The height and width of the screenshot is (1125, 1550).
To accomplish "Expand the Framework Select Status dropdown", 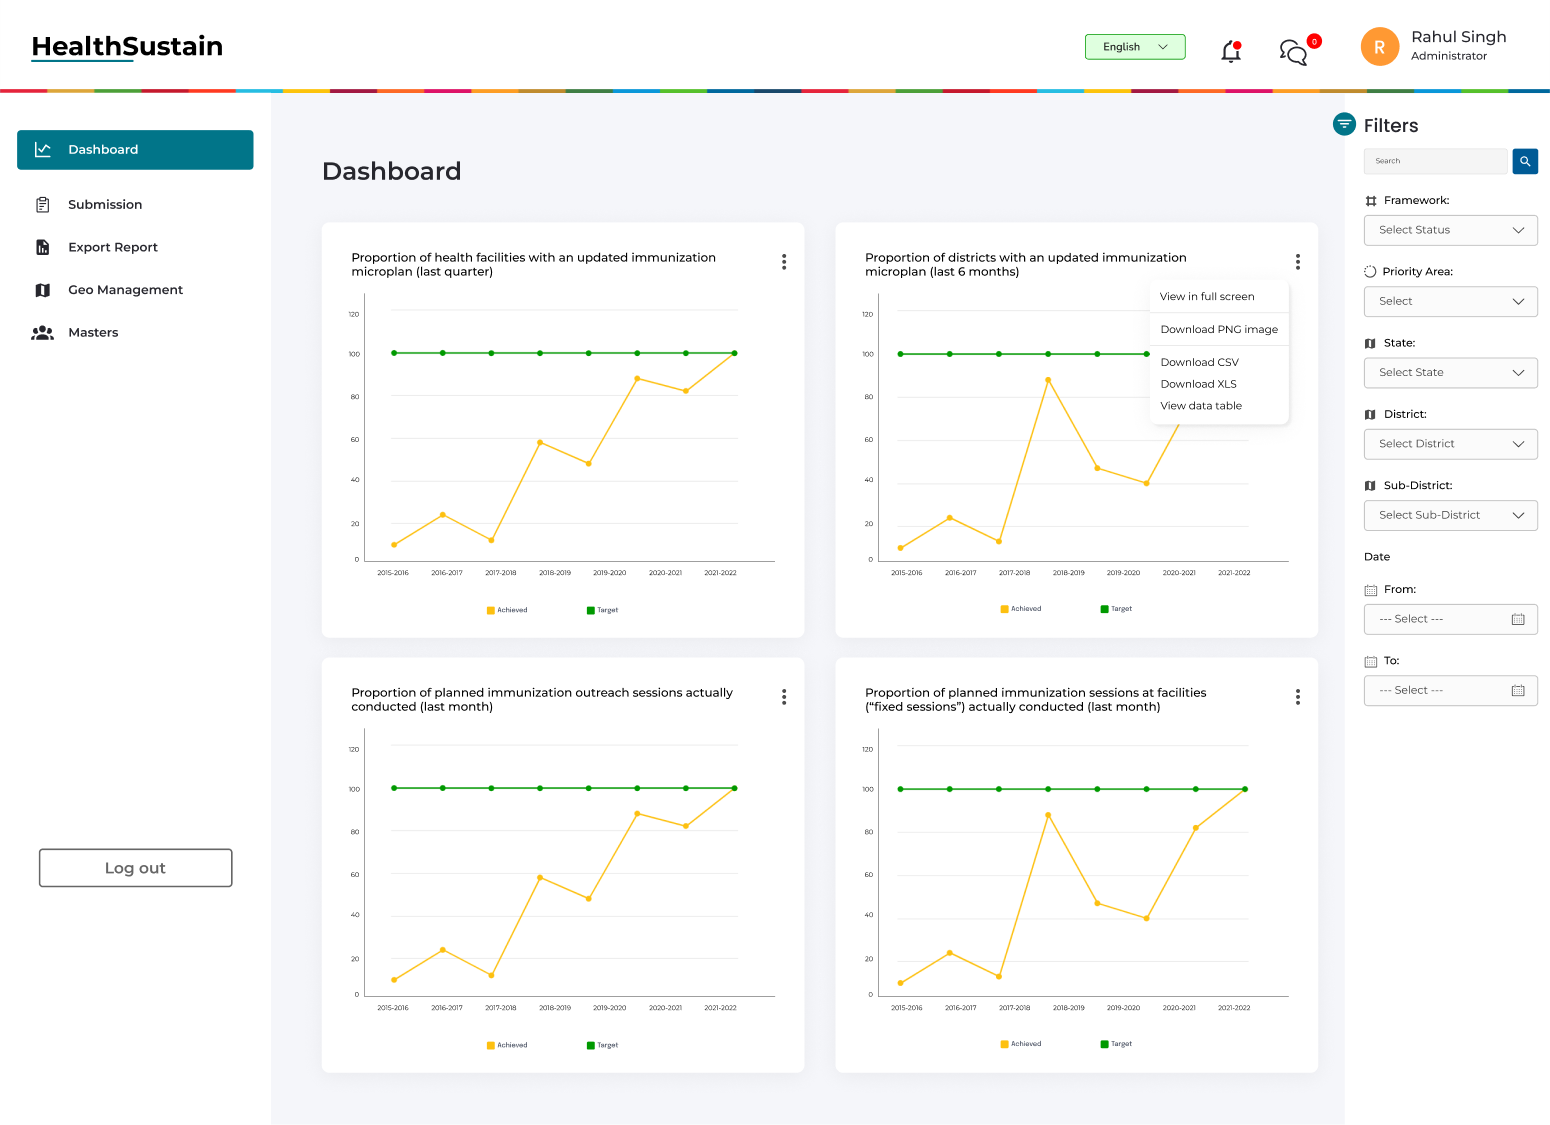I will point(1450,230).
